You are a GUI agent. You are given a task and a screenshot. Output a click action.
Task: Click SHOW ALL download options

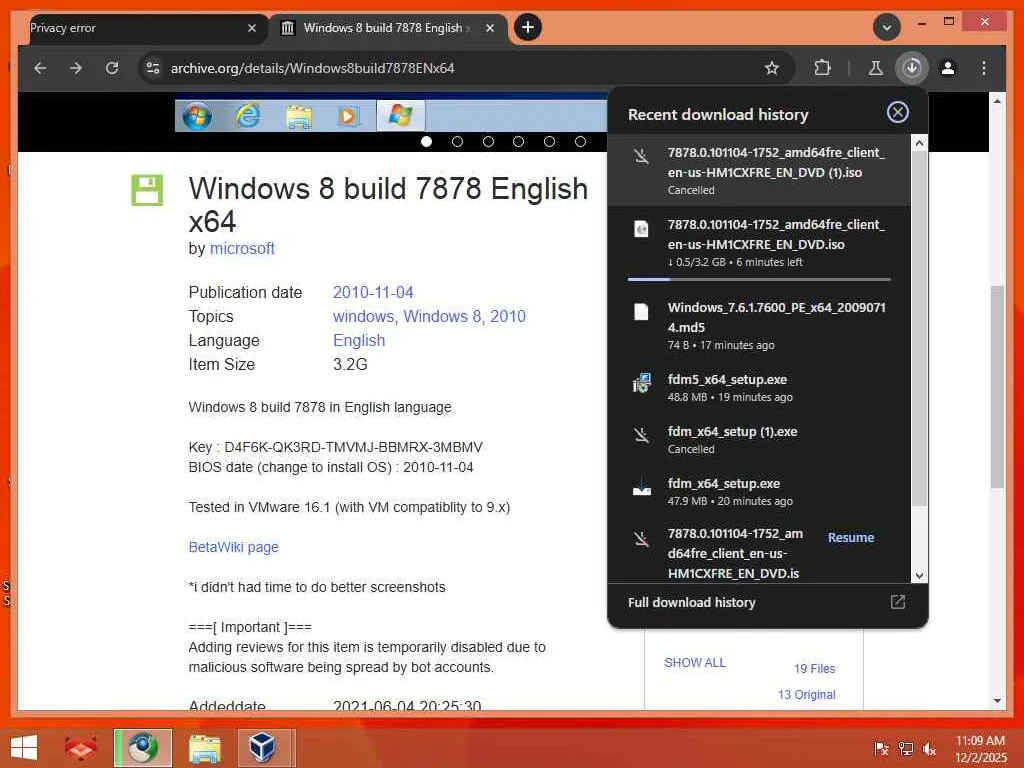tap(695, 662)
